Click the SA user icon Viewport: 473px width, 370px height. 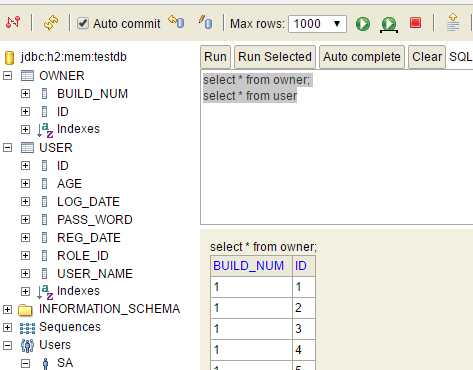(45, 363)
